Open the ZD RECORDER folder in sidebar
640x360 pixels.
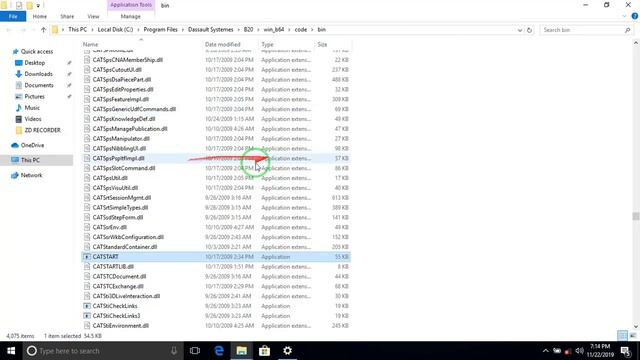tap(42, 130)
